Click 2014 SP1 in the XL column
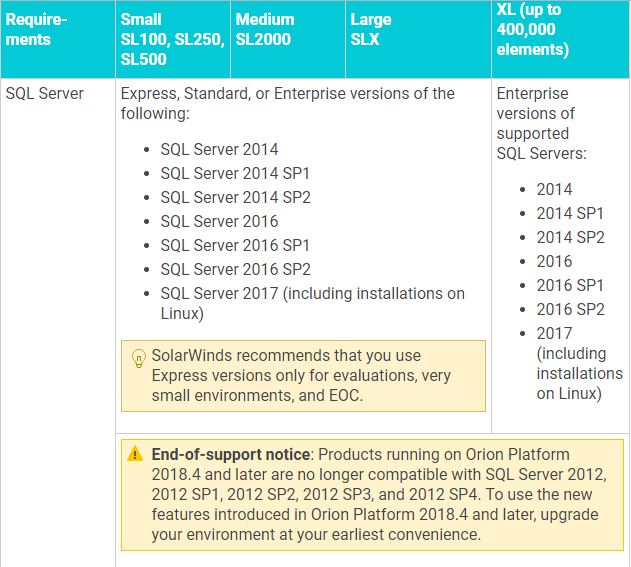This screenshot has width=631, height=567. pos(570,214)
